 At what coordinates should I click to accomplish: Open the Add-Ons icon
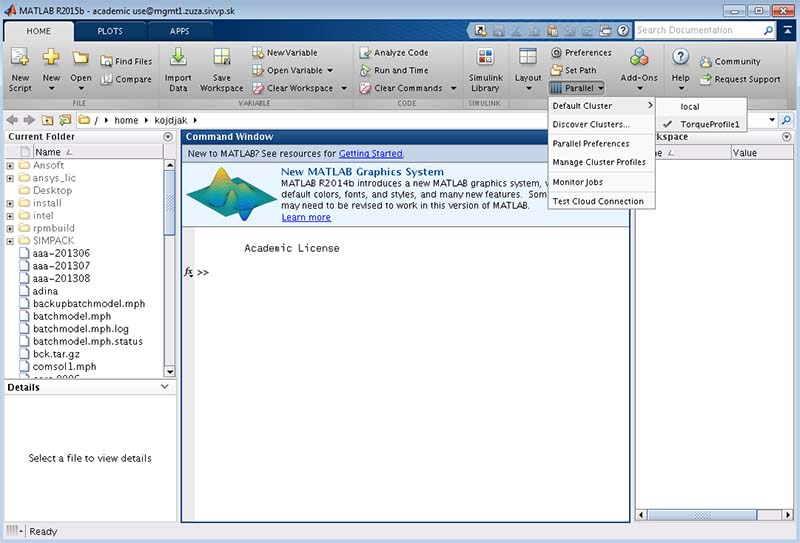tap(639, 58)
